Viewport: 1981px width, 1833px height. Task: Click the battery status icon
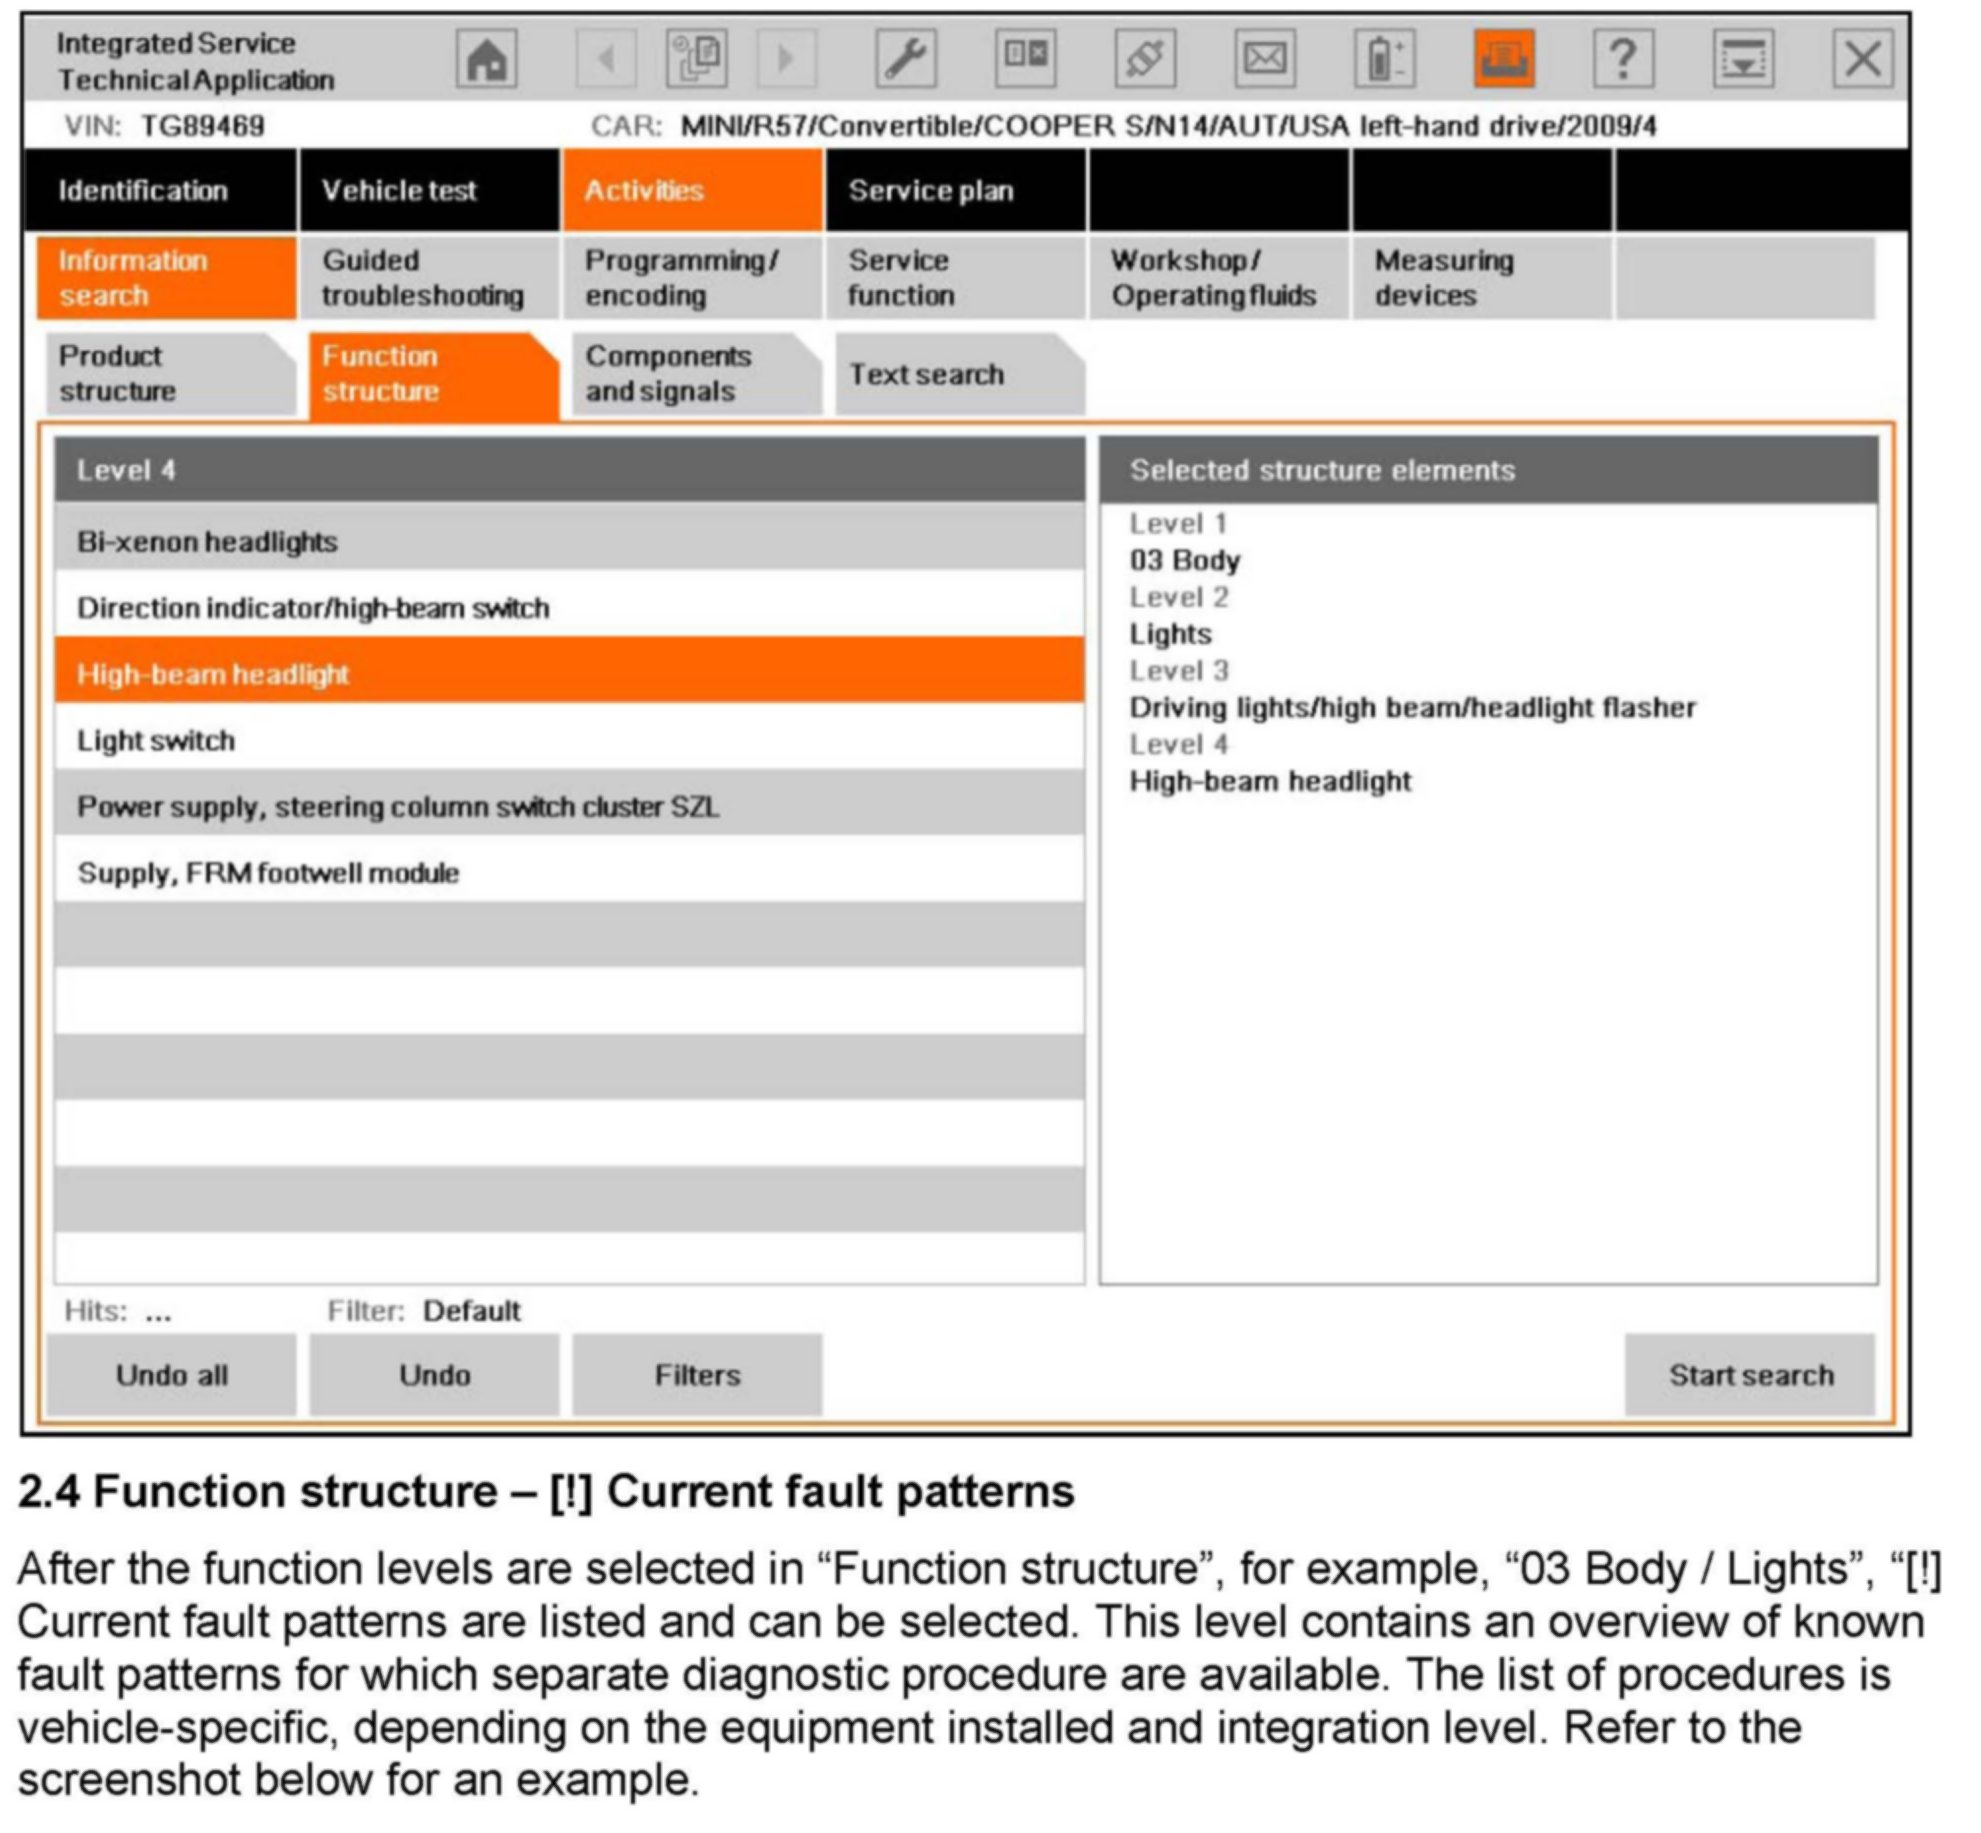(x=1384, y=59)
